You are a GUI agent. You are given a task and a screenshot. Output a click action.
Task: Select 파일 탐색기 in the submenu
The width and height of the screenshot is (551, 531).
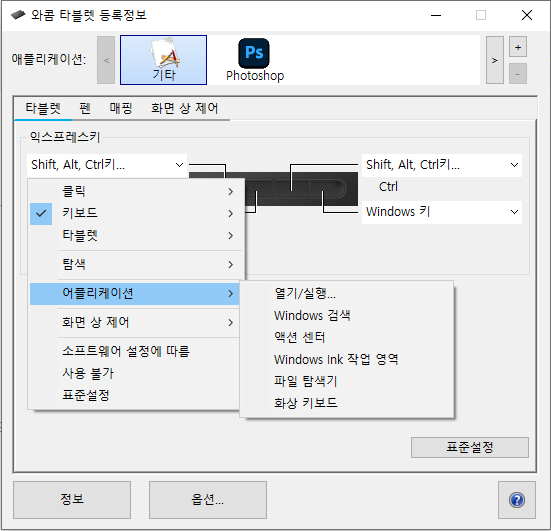point(346,381)
